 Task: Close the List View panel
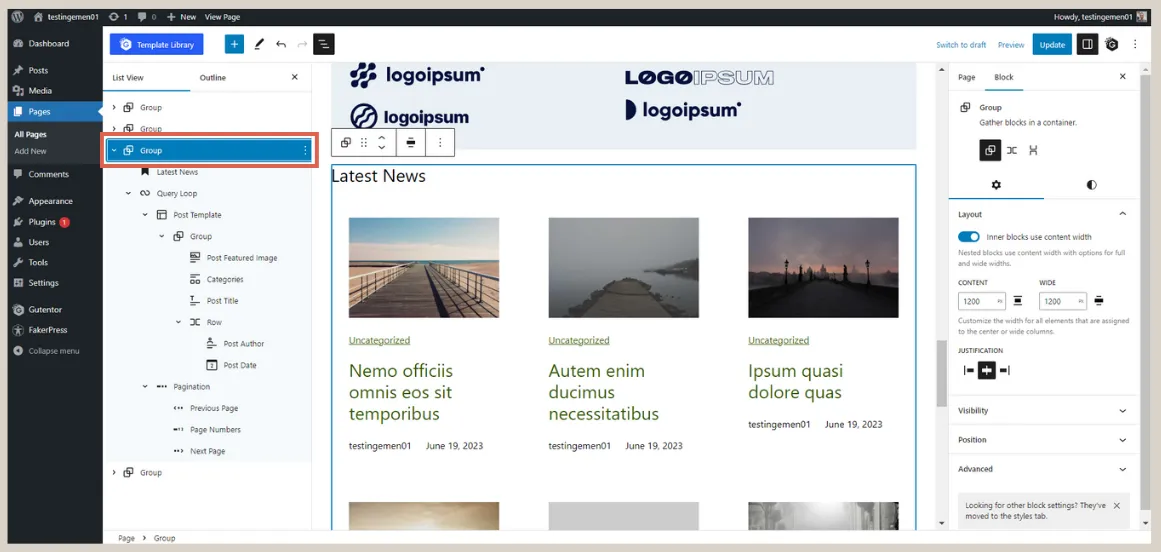295,77
